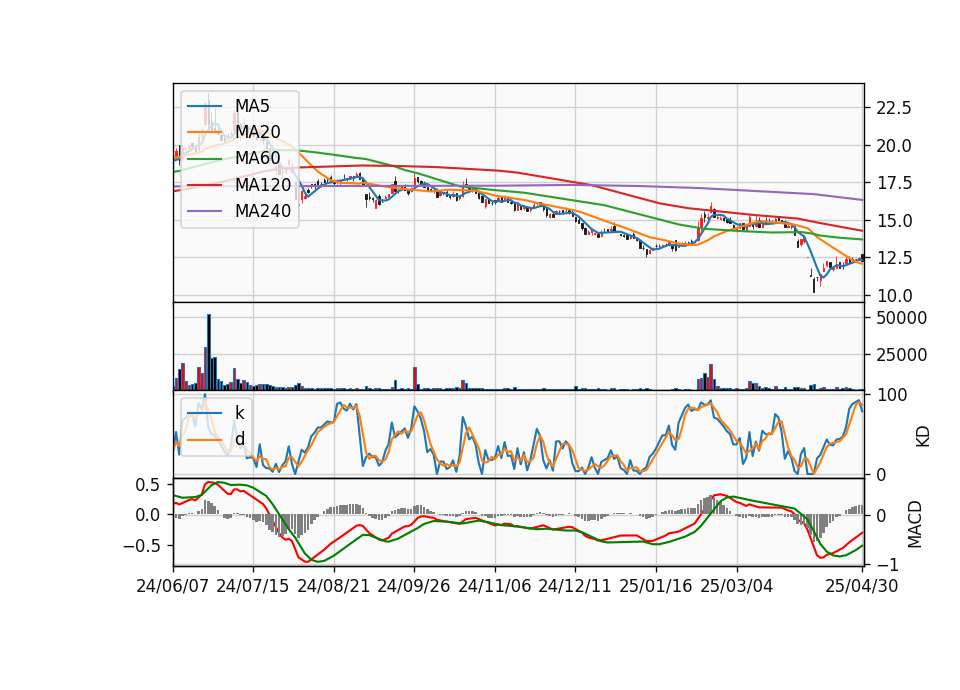
Task: Click the 15.0 price axis label
Action: click(x=894, y=221)
